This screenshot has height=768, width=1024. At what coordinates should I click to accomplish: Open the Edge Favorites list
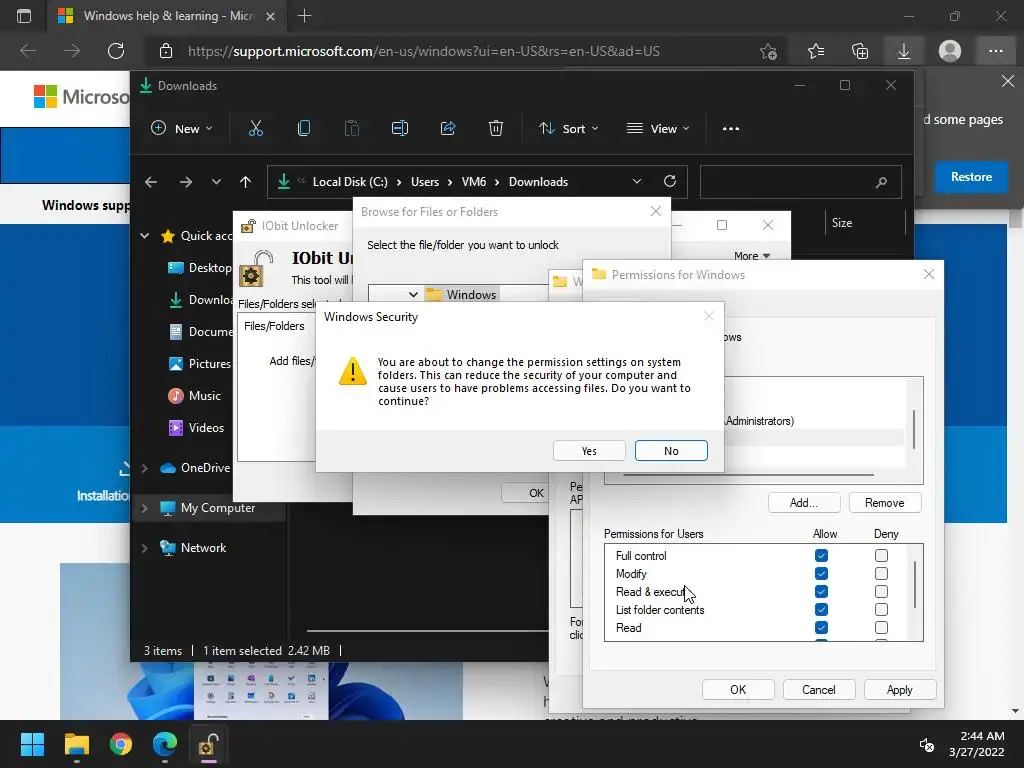click(816, 51)
